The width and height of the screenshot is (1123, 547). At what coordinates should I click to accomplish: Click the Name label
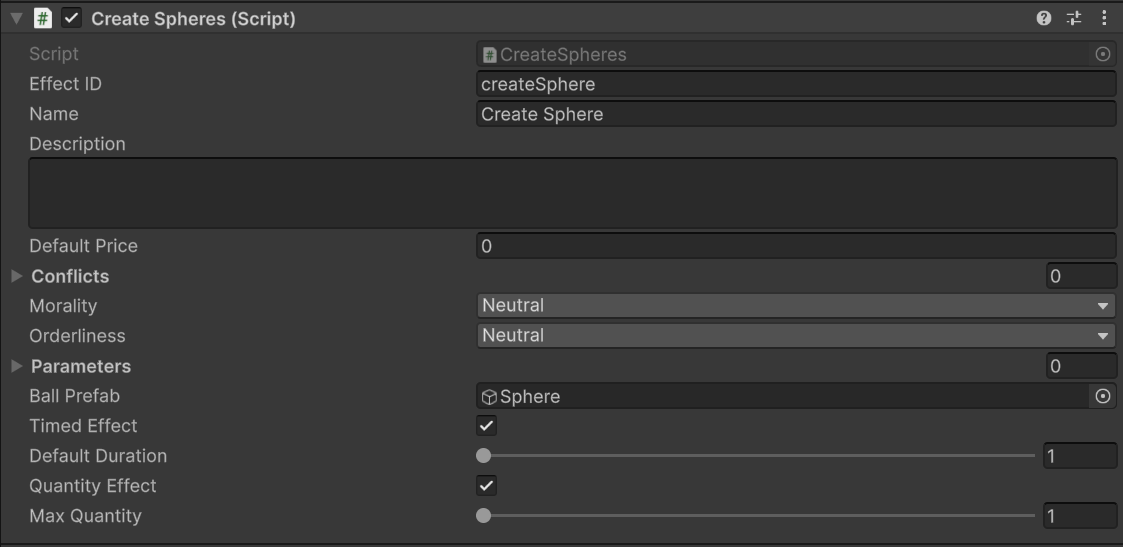tap(54, 115)
